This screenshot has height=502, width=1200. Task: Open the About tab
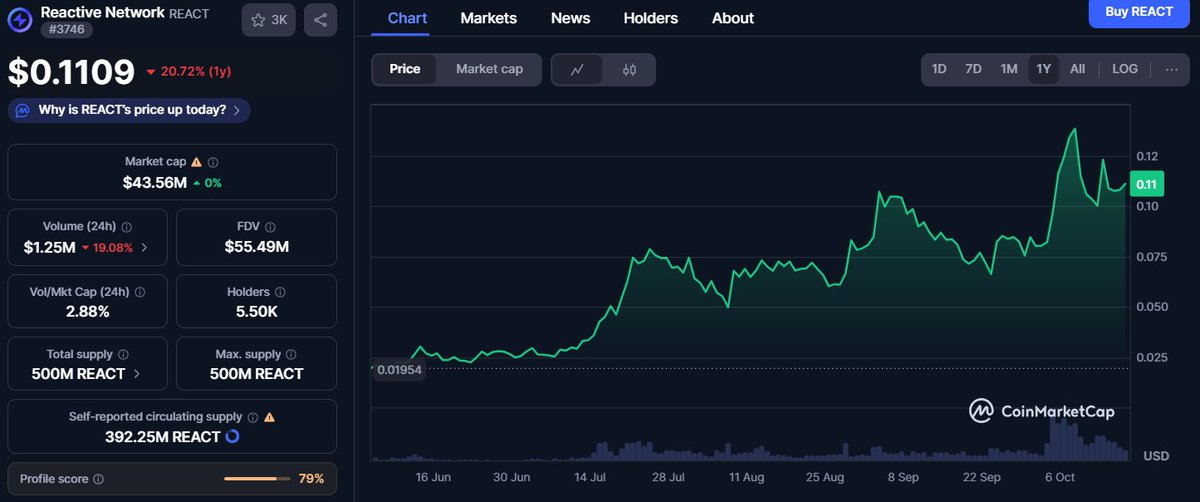tap(733, 18)
